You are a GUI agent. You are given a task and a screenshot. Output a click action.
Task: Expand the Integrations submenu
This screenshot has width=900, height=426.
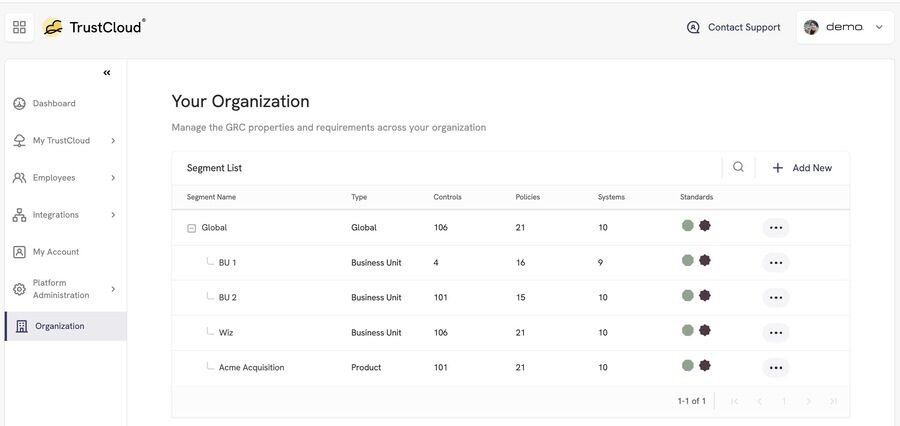[x=113, y=215]
